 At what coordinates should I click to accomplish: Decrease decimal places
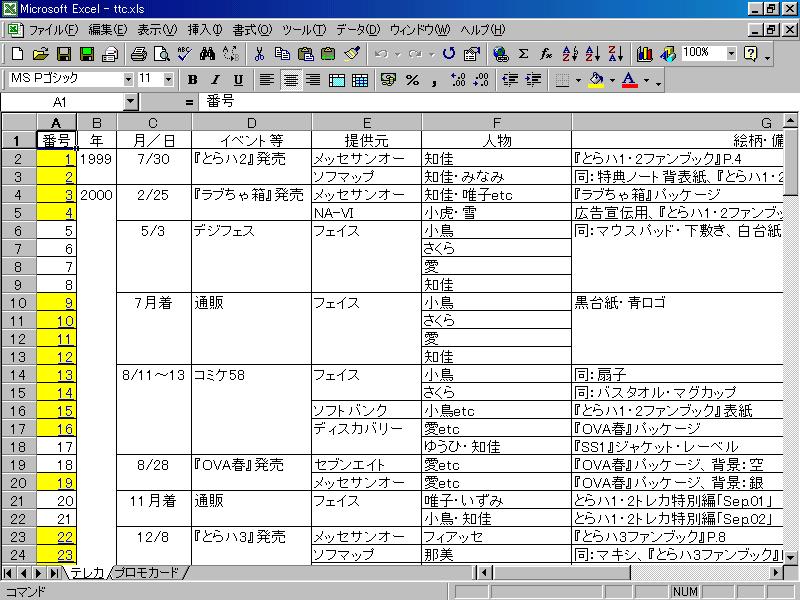pyautogui.click(x=481, y=80)
